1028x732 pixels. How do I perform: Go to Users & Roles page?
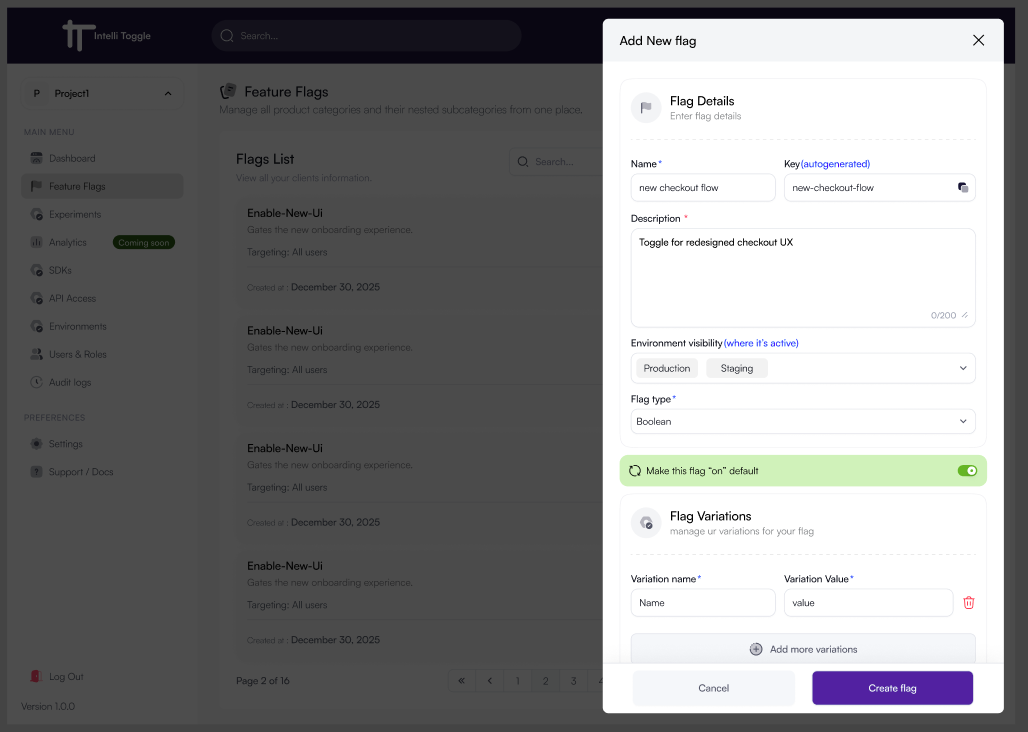click(x=77, y=354)
